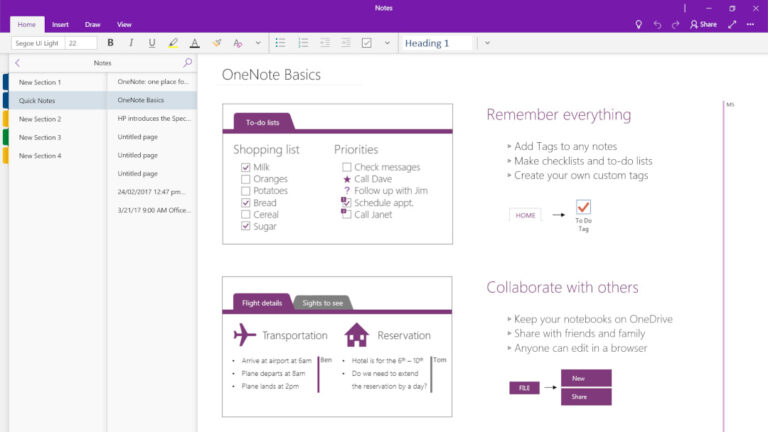
Task: Toggle bold formatting
Action: coord(110,43)
